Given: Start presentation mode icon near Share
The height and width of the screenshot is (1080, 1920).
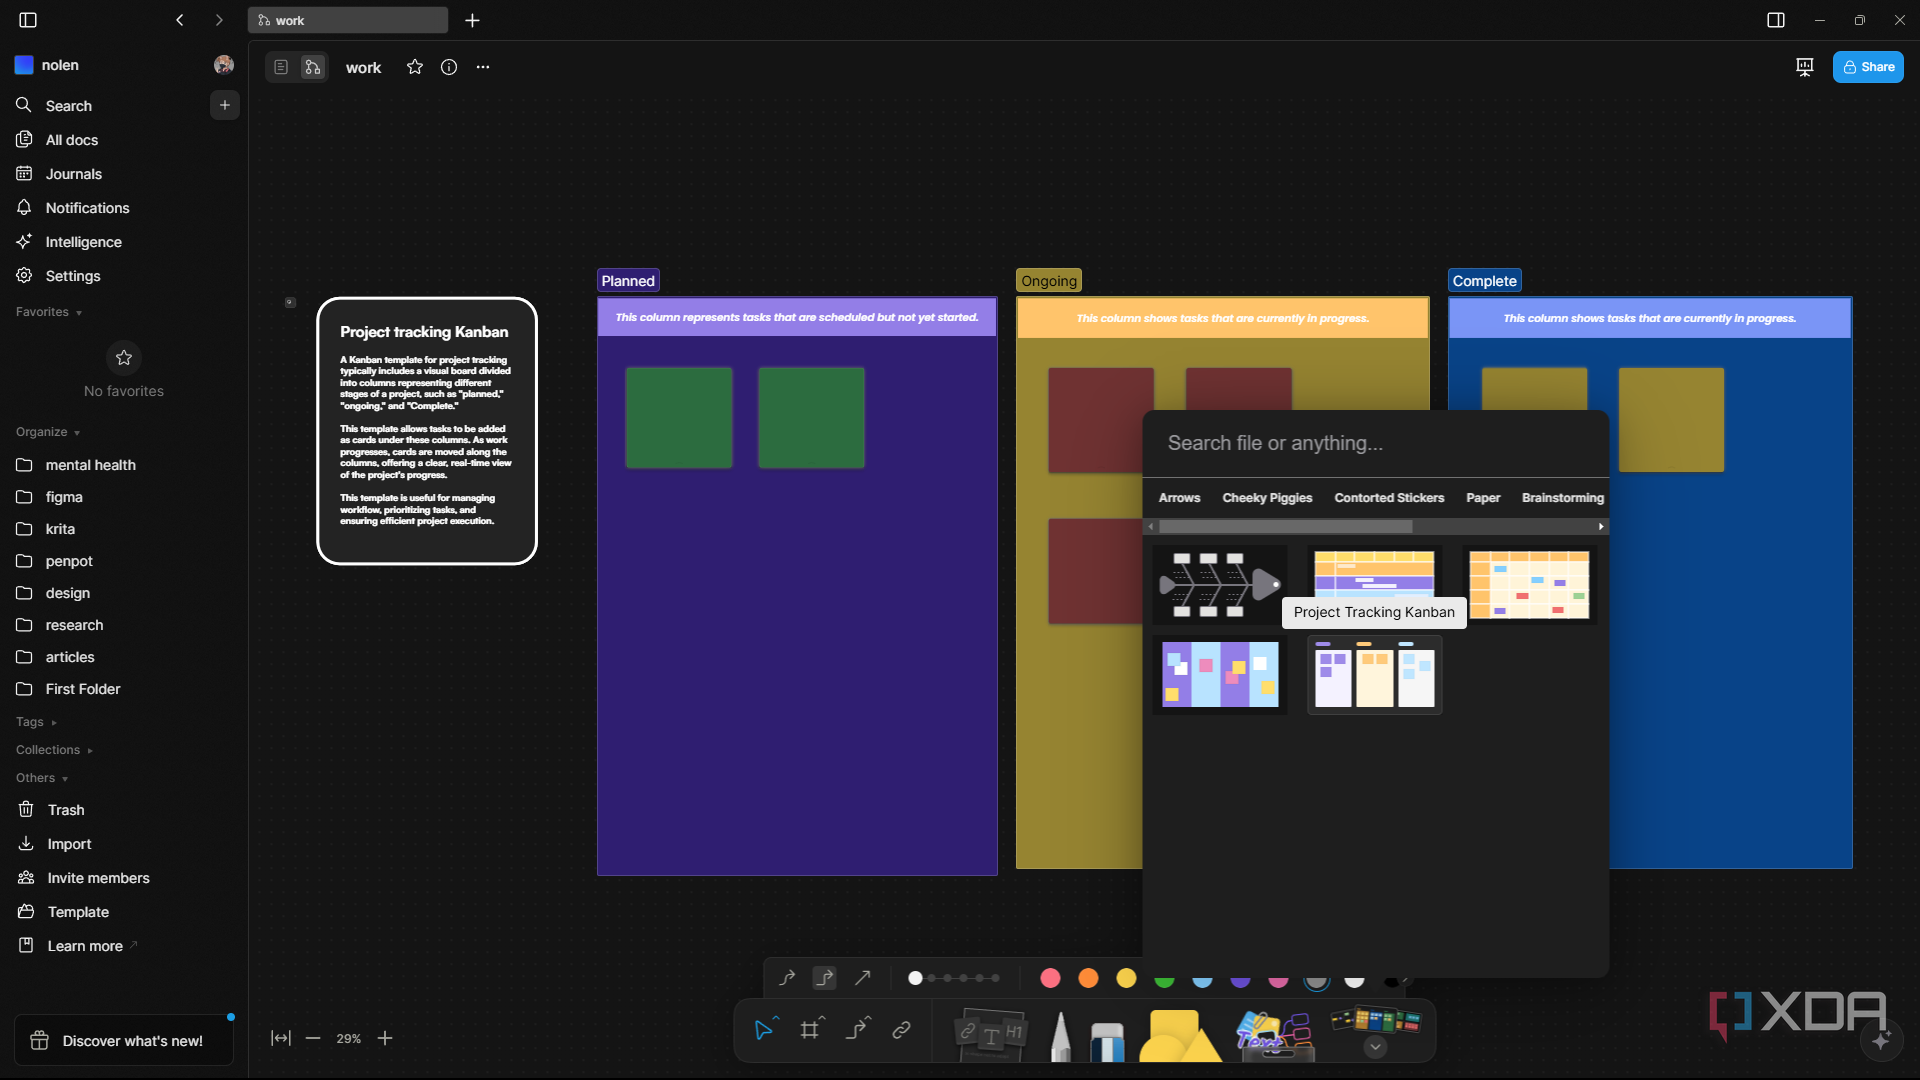Looking at the screenshot, I should pos(1805,67).
